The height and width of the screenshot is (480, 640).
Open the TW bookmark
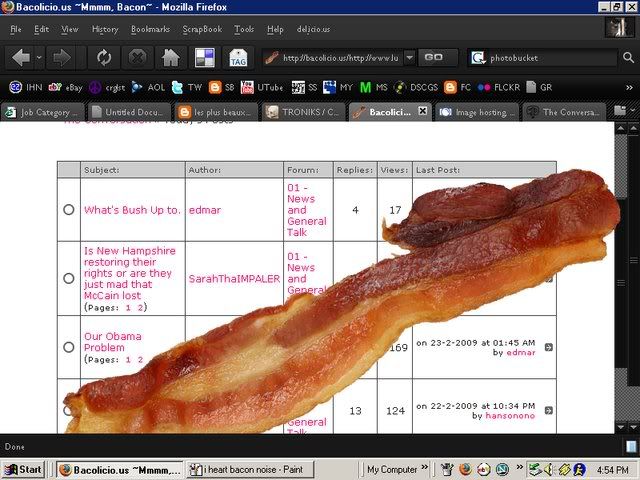[187, 87]
